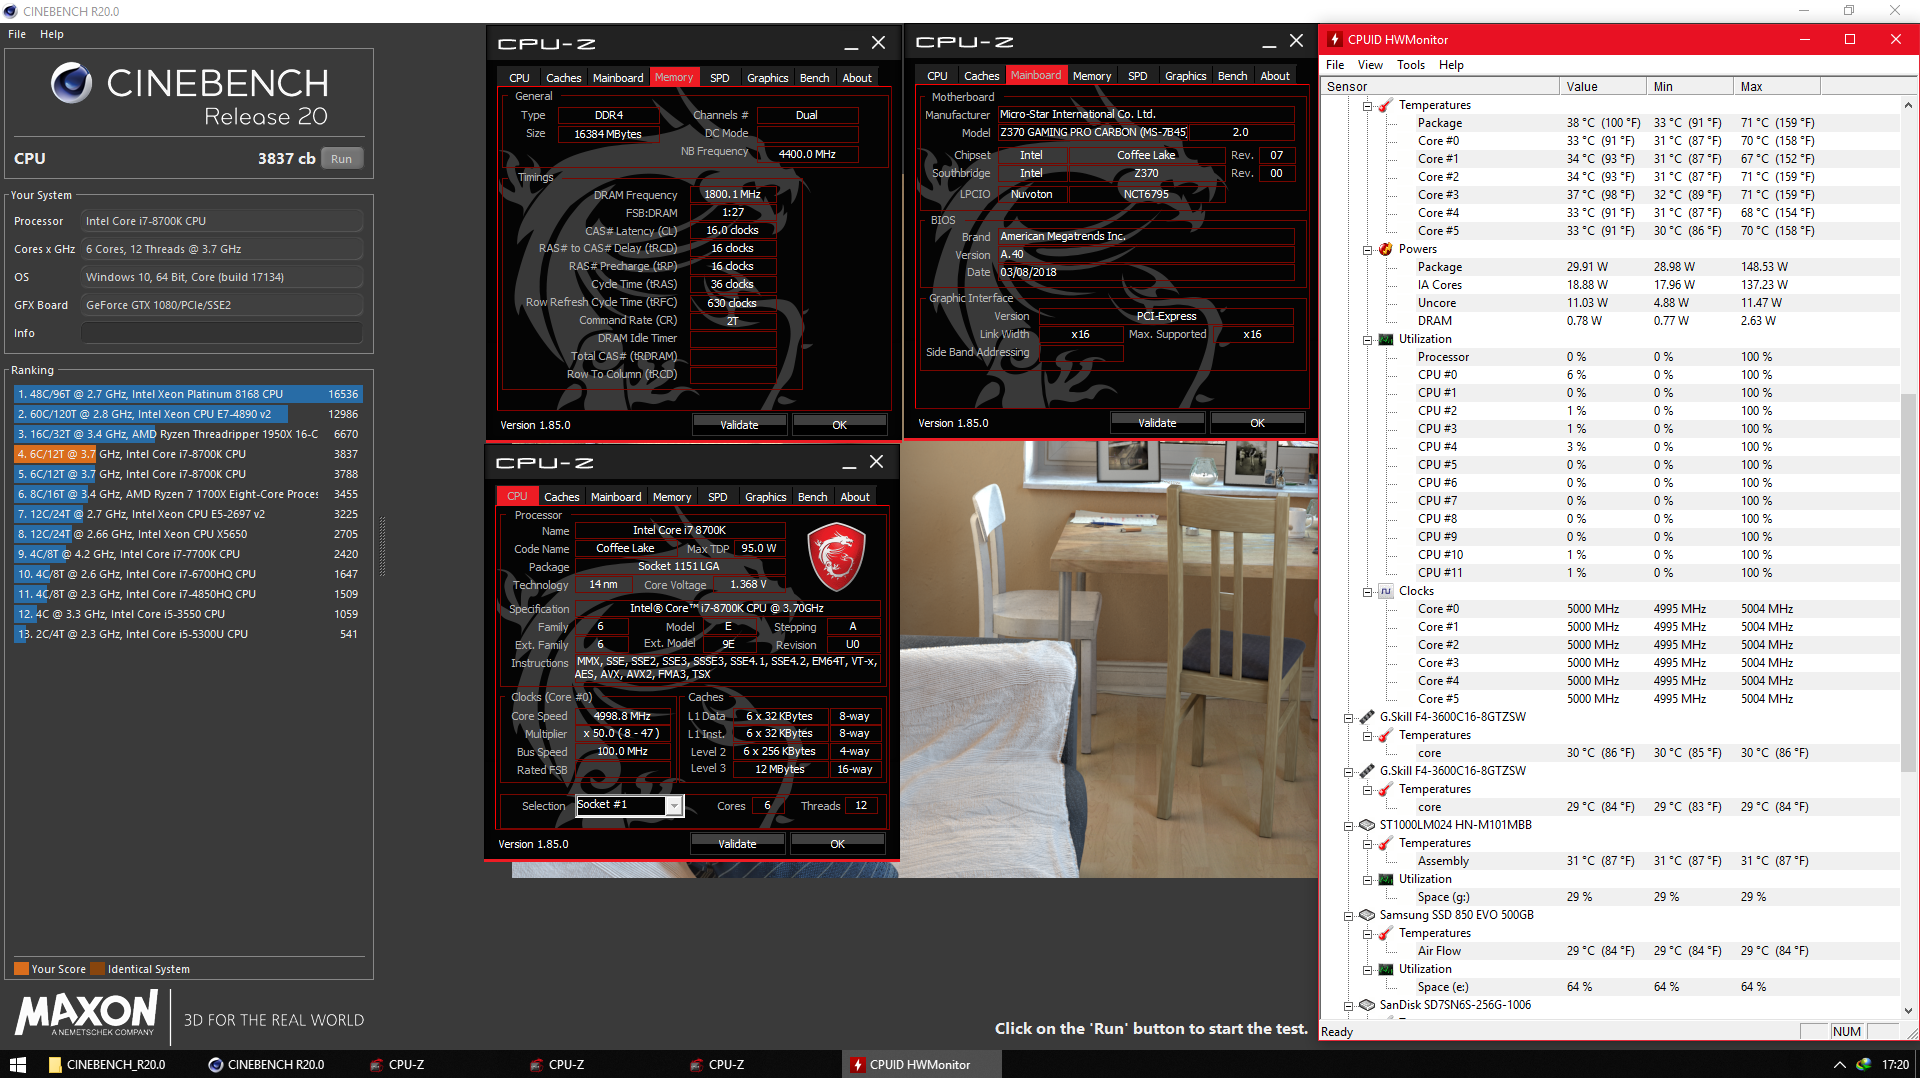This screenshot has height=1078, width=1920.
Task: Click OK in the CPU-Z window showing processor info
Action: pyautogui.click(x=837, y=844)
